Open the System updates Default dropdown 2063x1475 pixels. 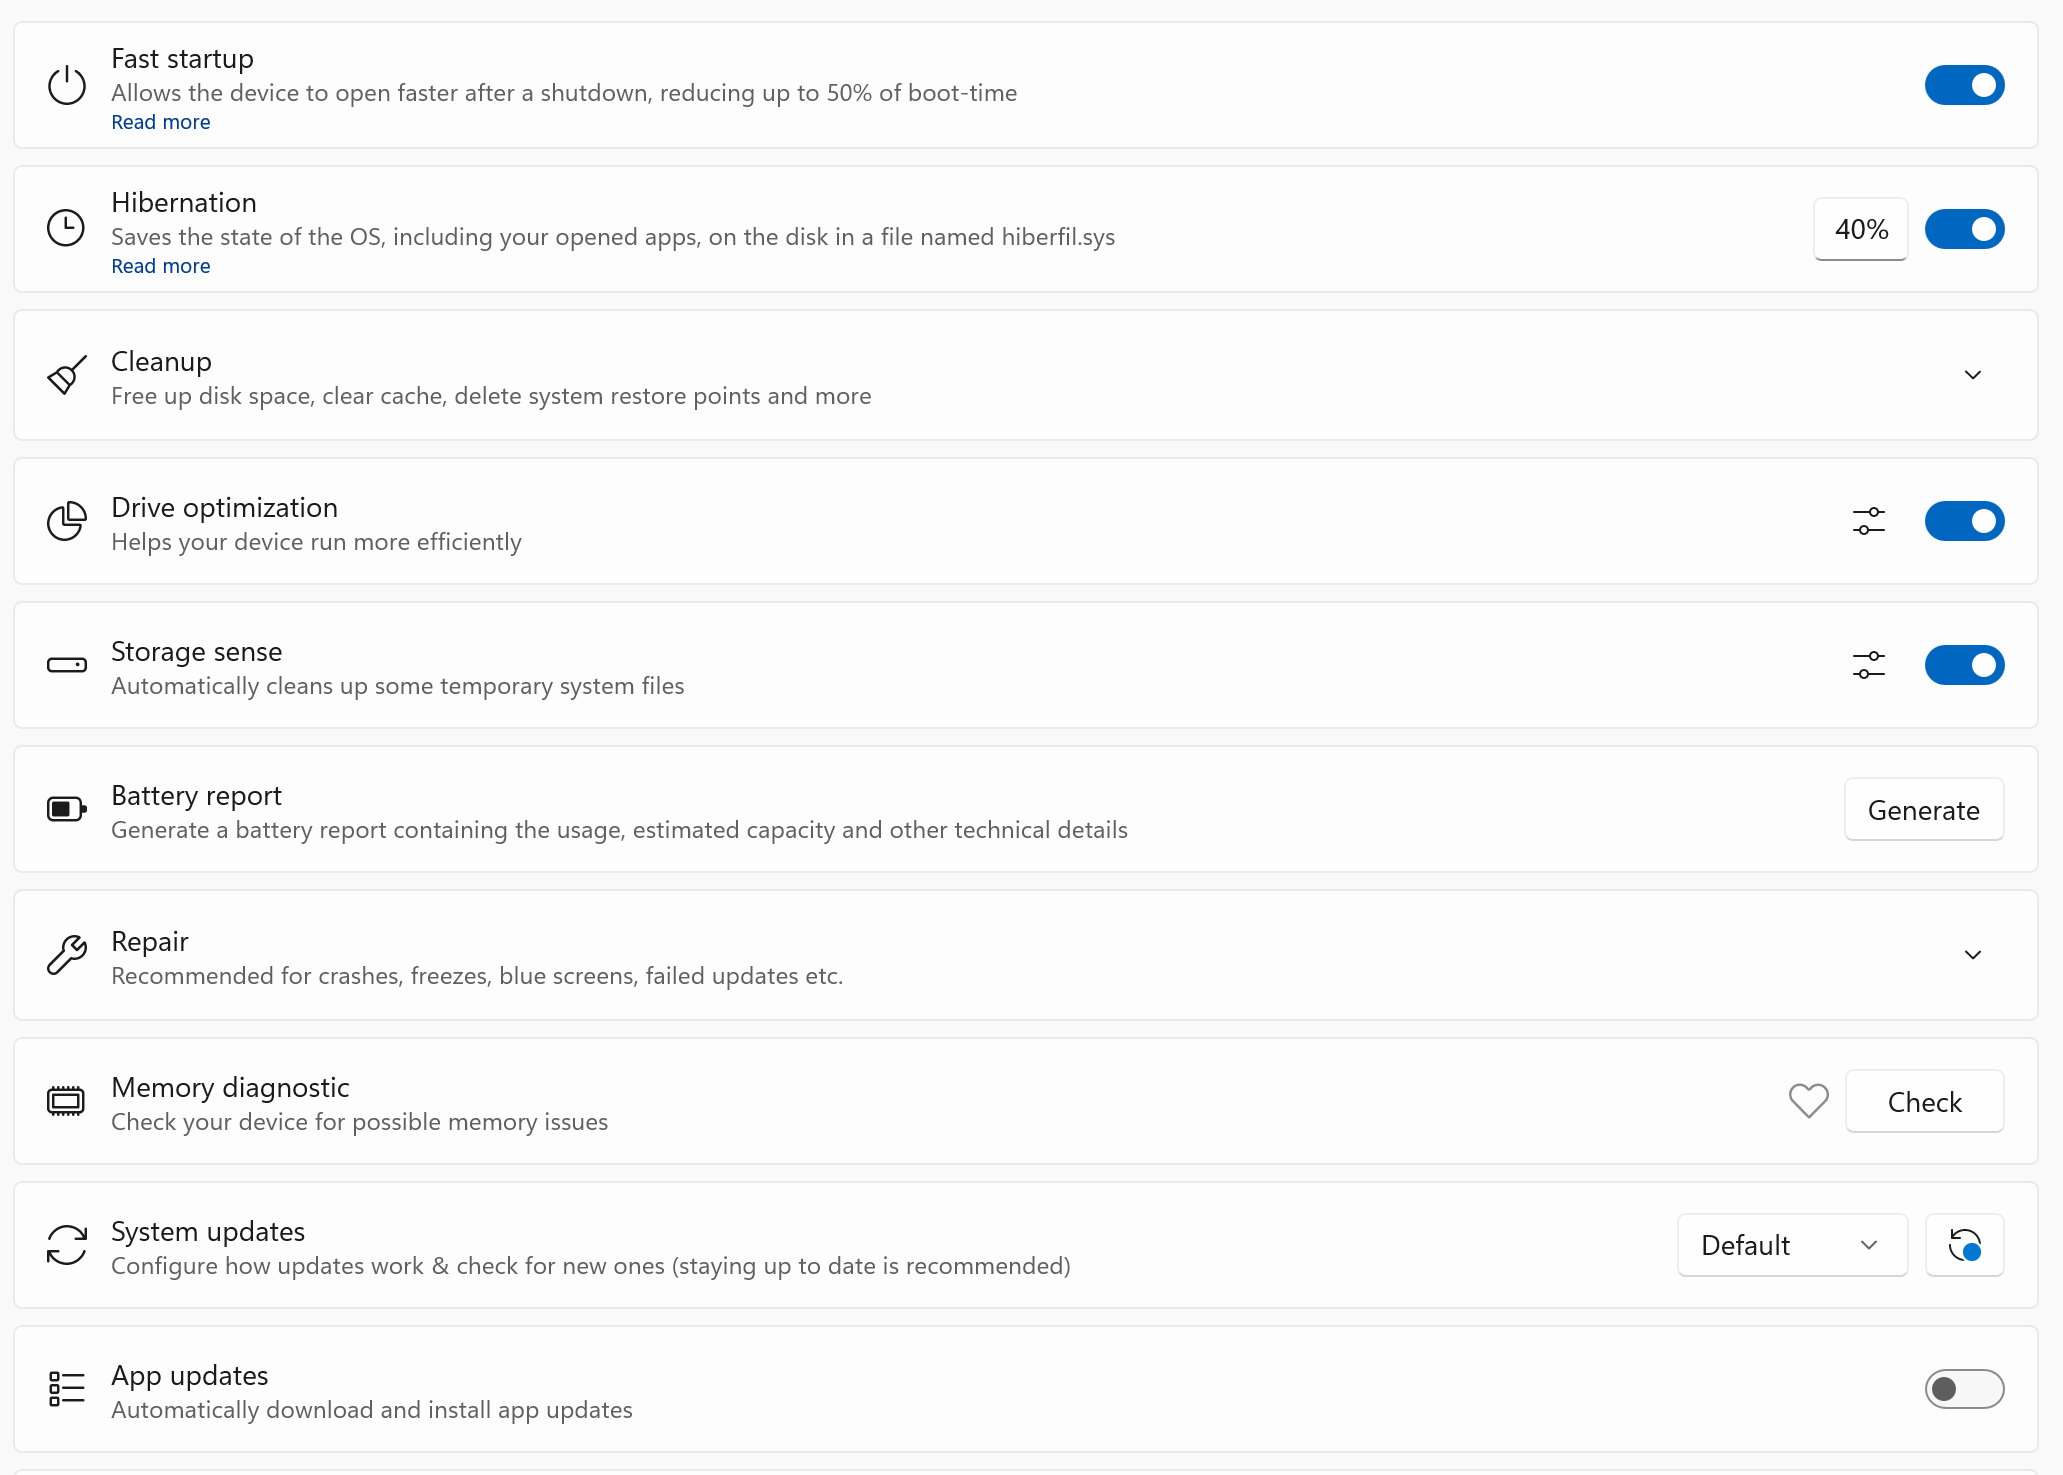(x=1791, y=1245)
